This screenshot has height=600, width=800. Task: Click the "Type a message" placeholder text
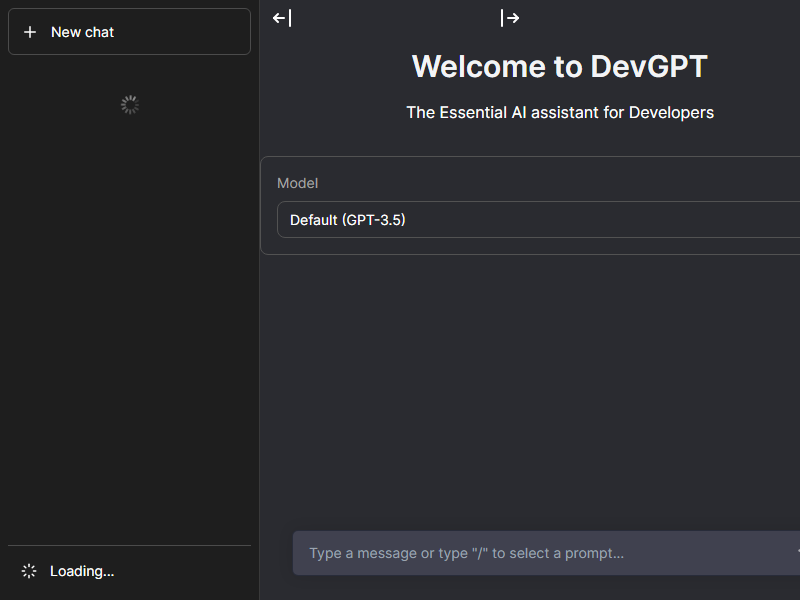pyautogui.click(x=466, y=553)
